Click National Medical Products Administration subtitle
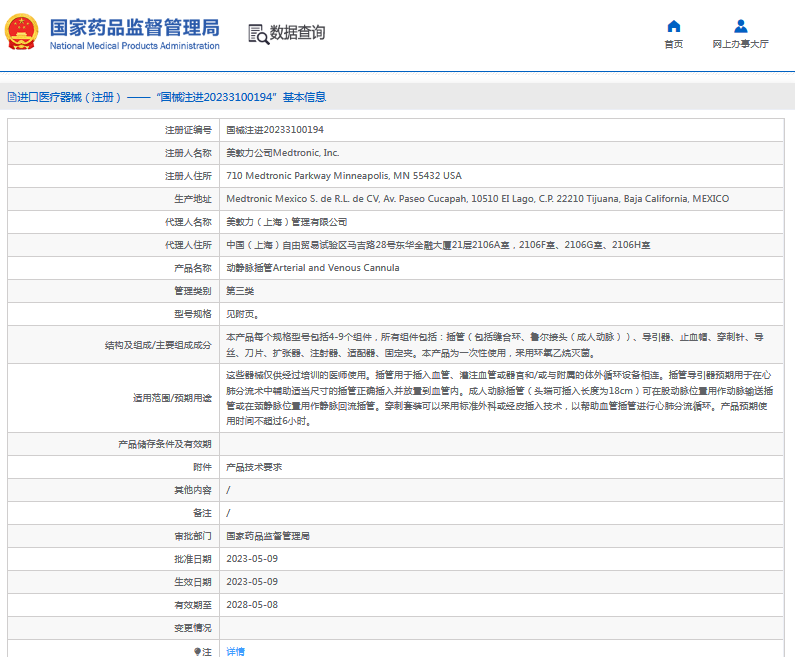This screenshot has width=795, height=657. coord(135,46)
